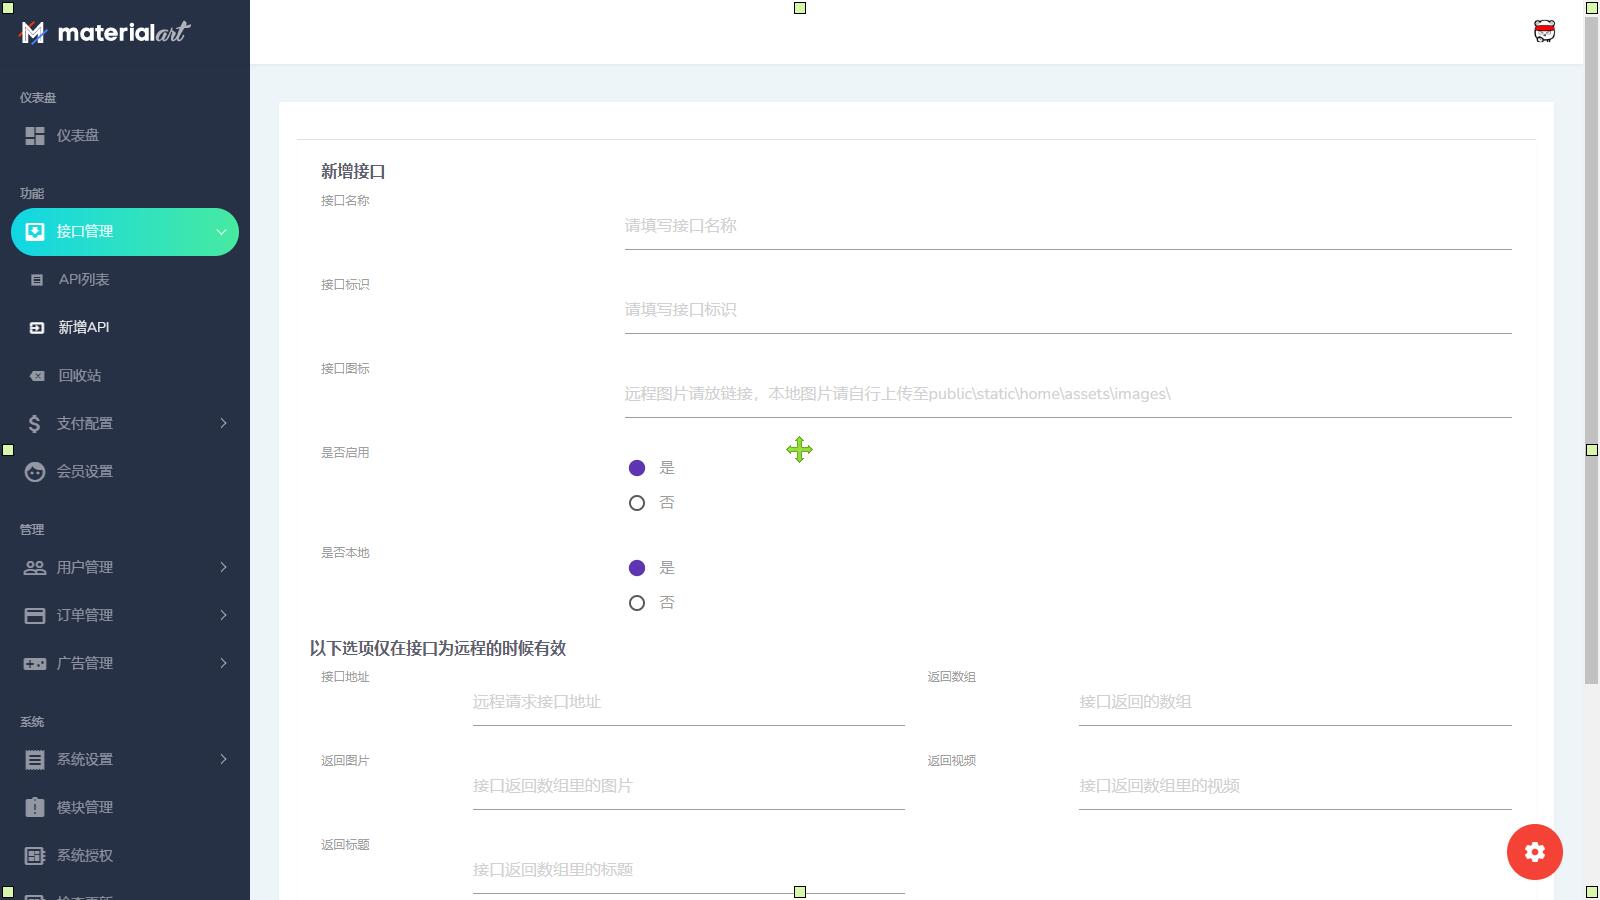Expand the 支付配置 submenu

coord(223,424)
